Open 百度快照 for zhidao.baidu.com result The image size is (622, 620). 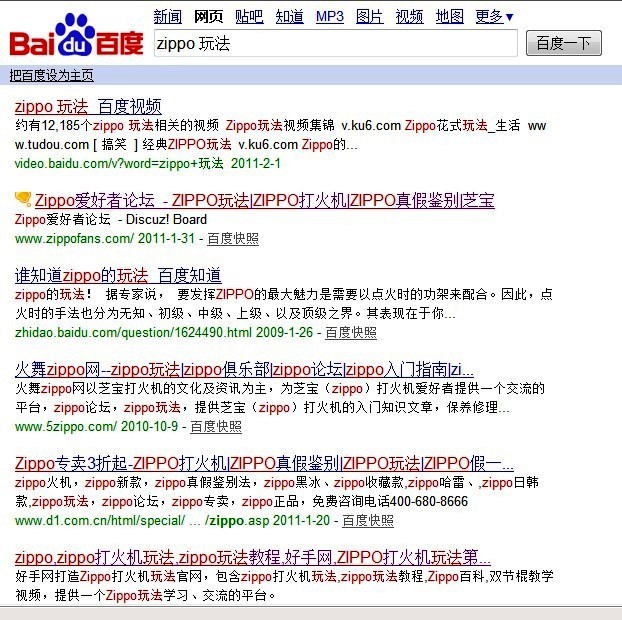point(351,332)
